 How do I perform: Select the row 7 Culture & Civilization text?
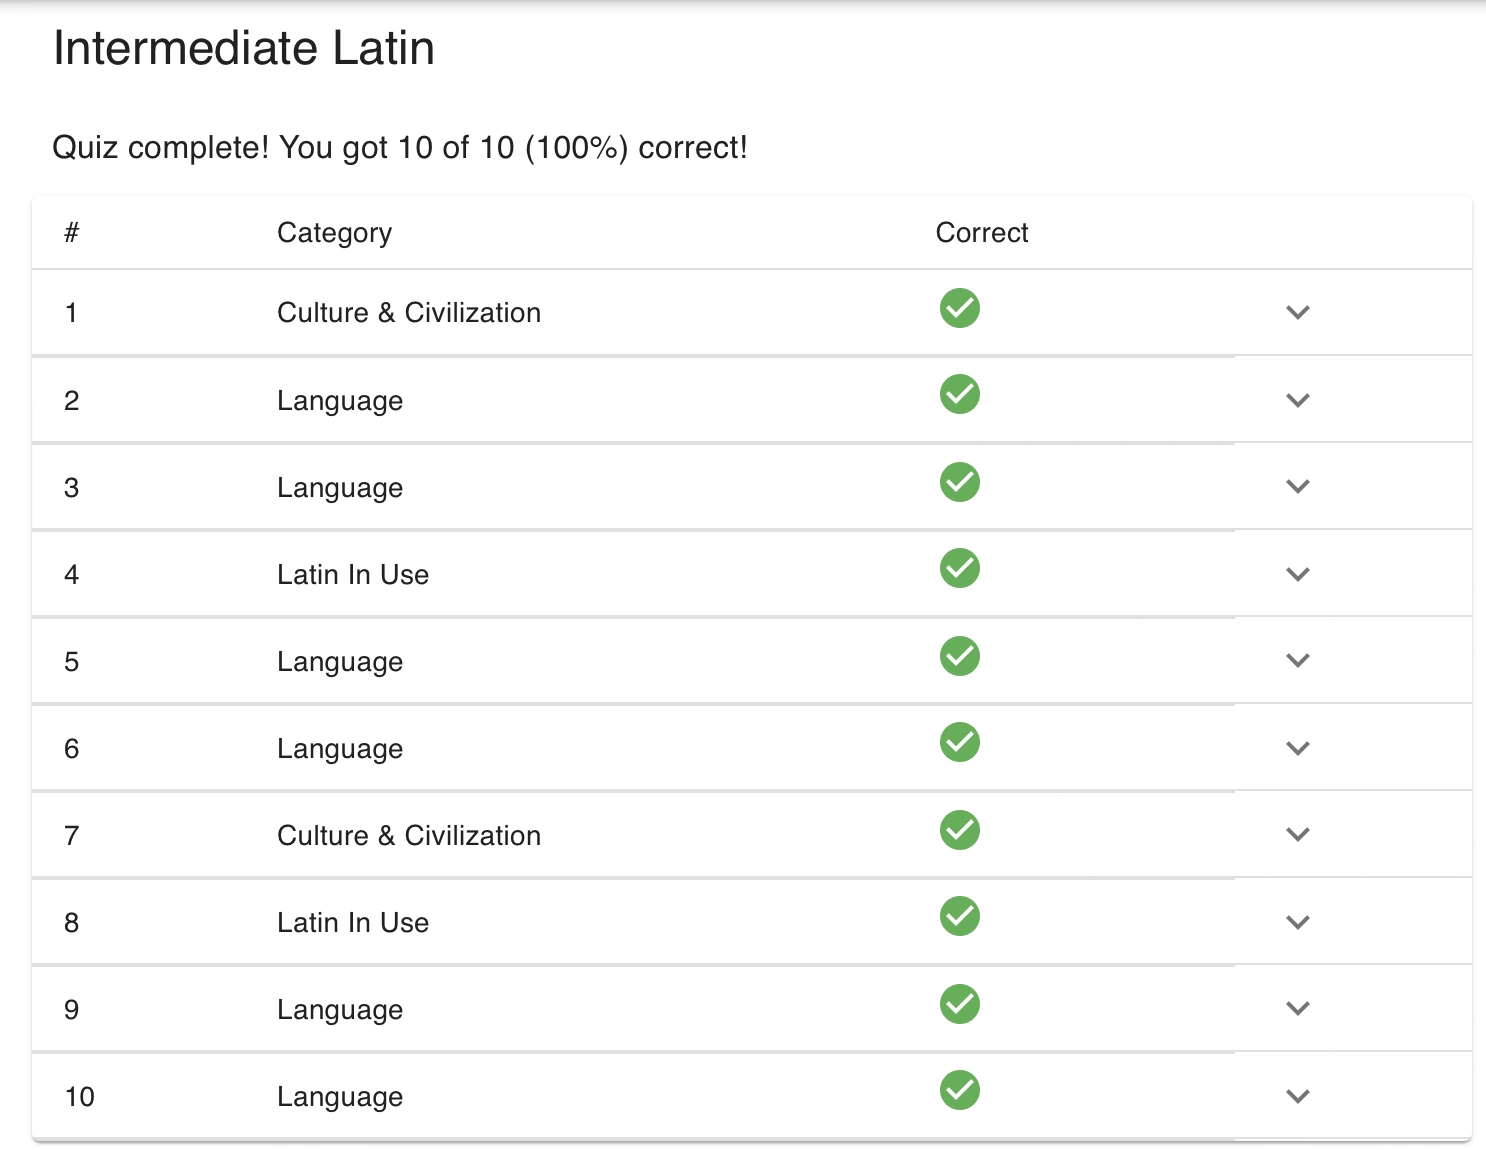pos(408,836)
